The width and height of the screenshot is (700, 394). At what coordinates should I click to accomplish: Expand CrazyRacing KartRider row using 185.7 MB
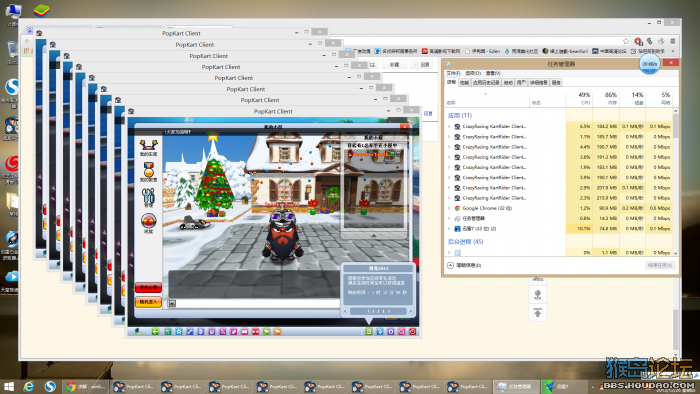point(449,137)
